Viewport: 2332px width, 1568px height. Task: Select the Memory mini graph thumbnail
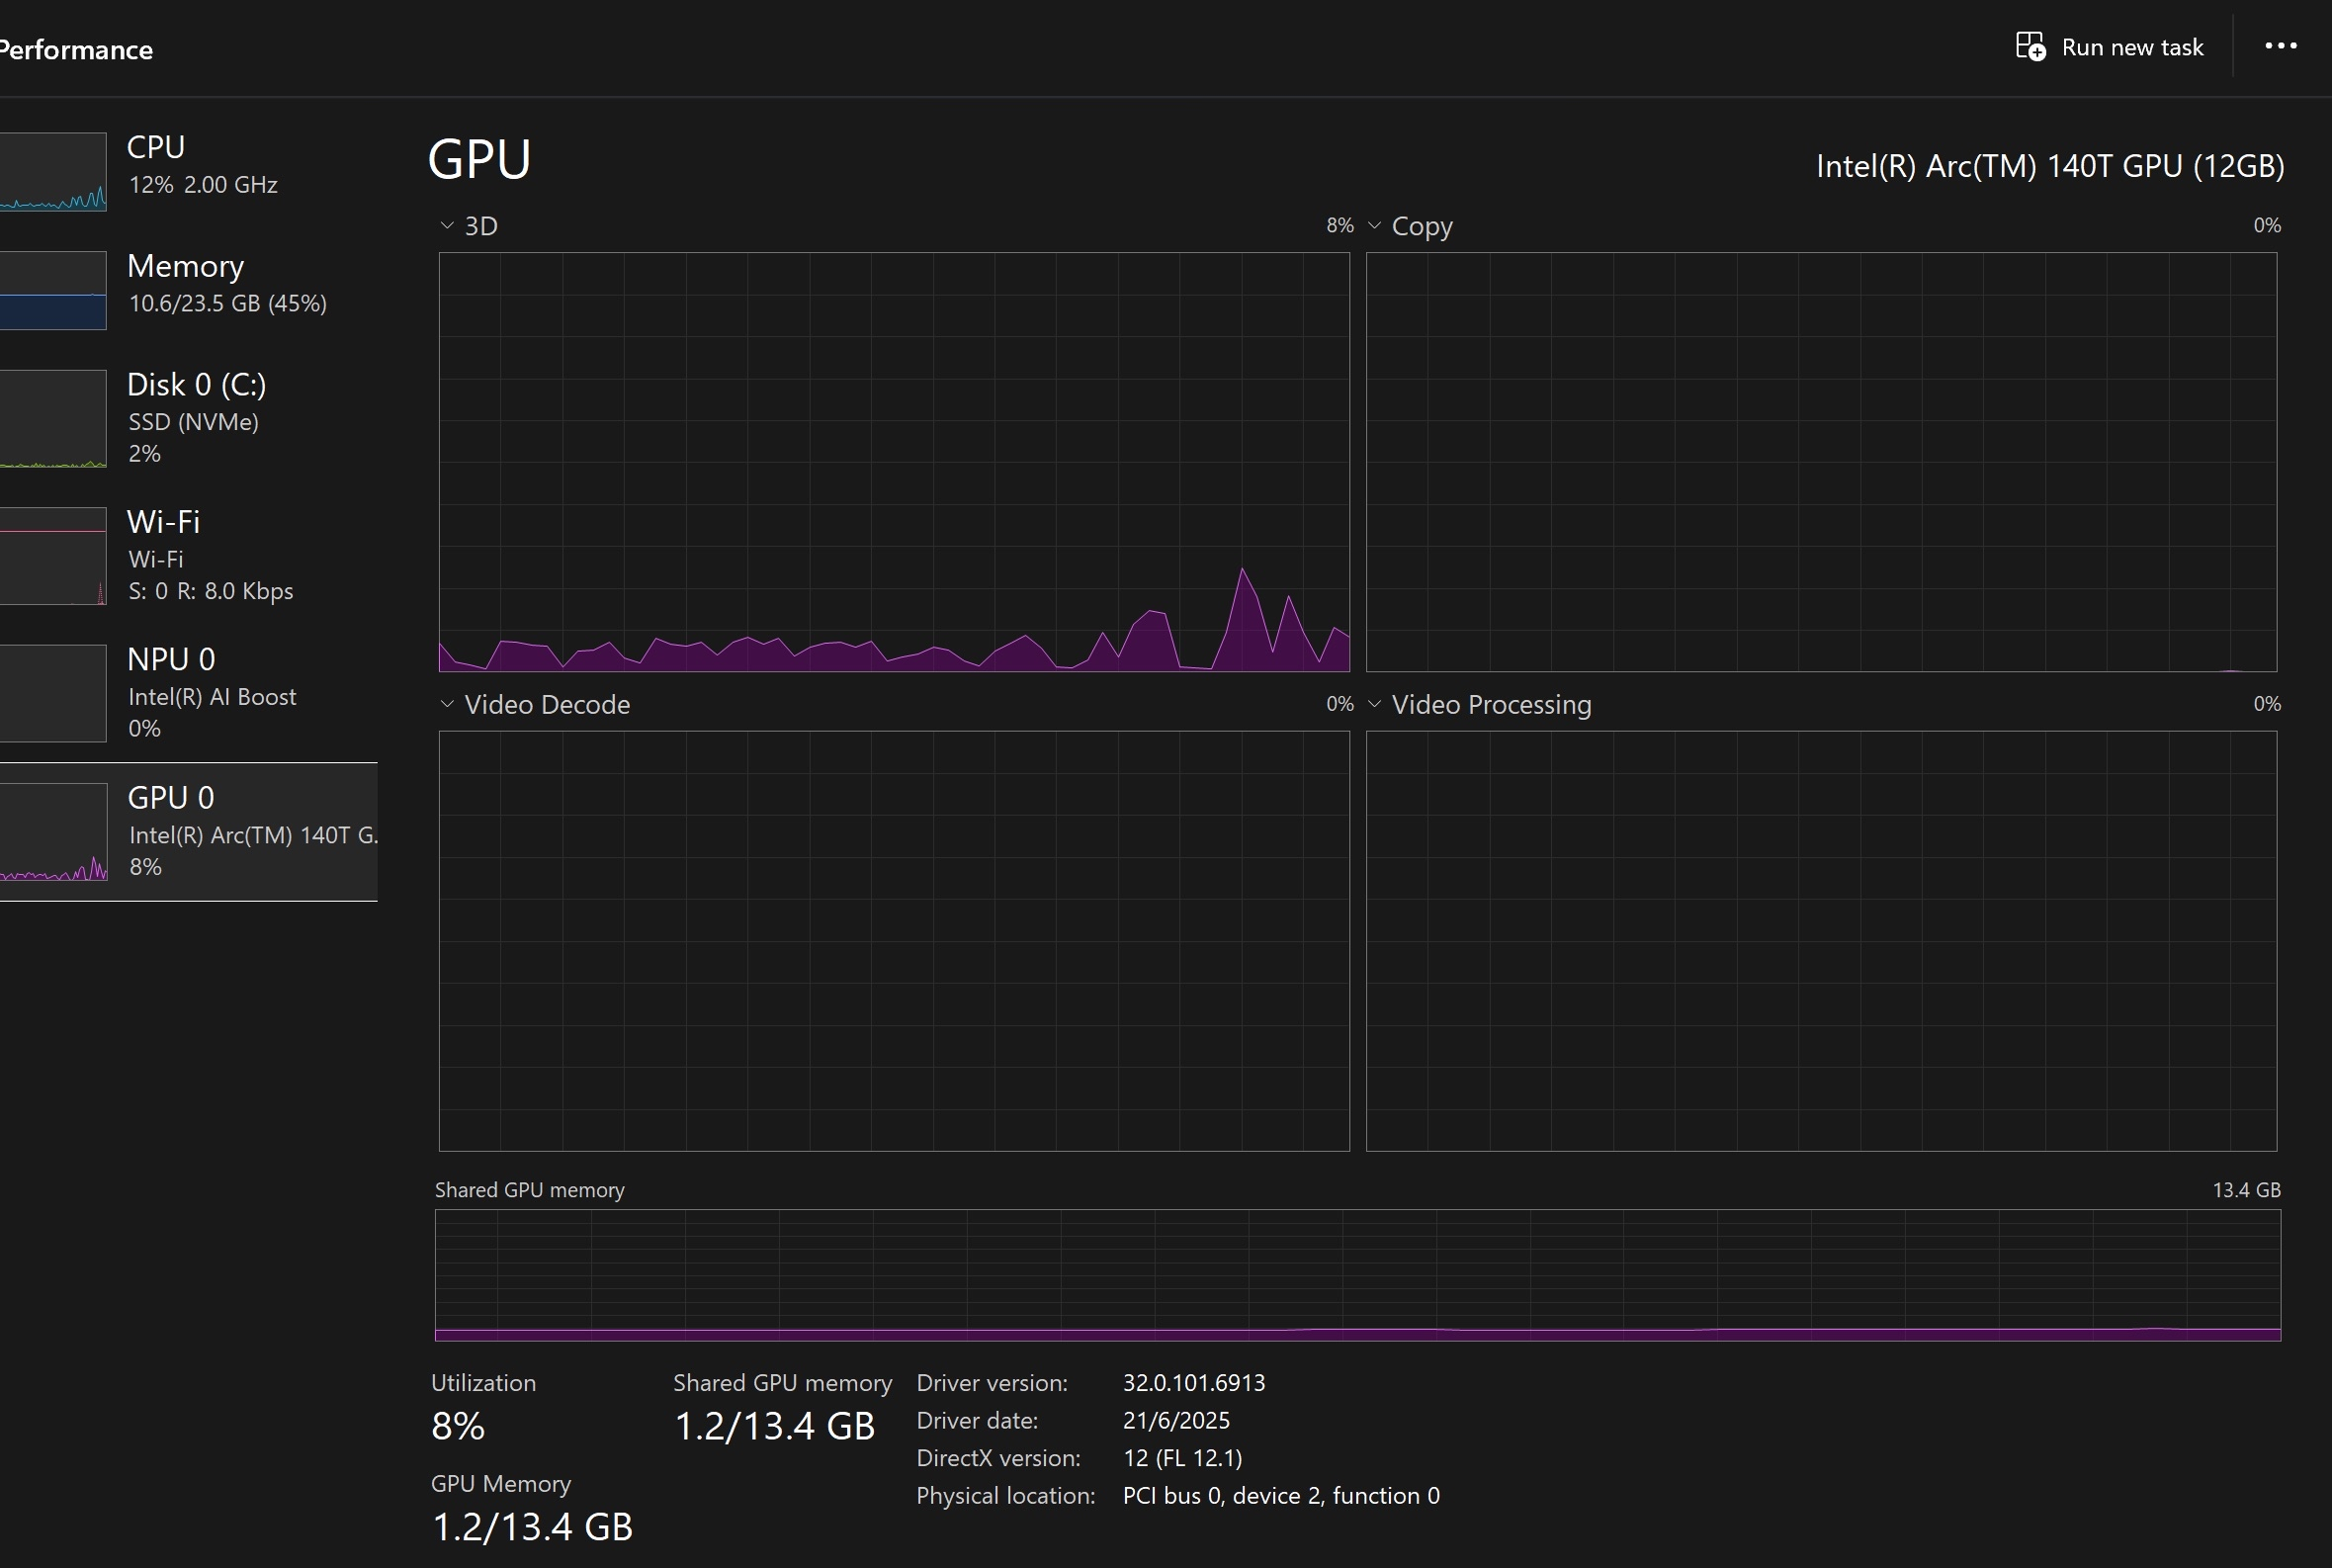coord(53,290)
